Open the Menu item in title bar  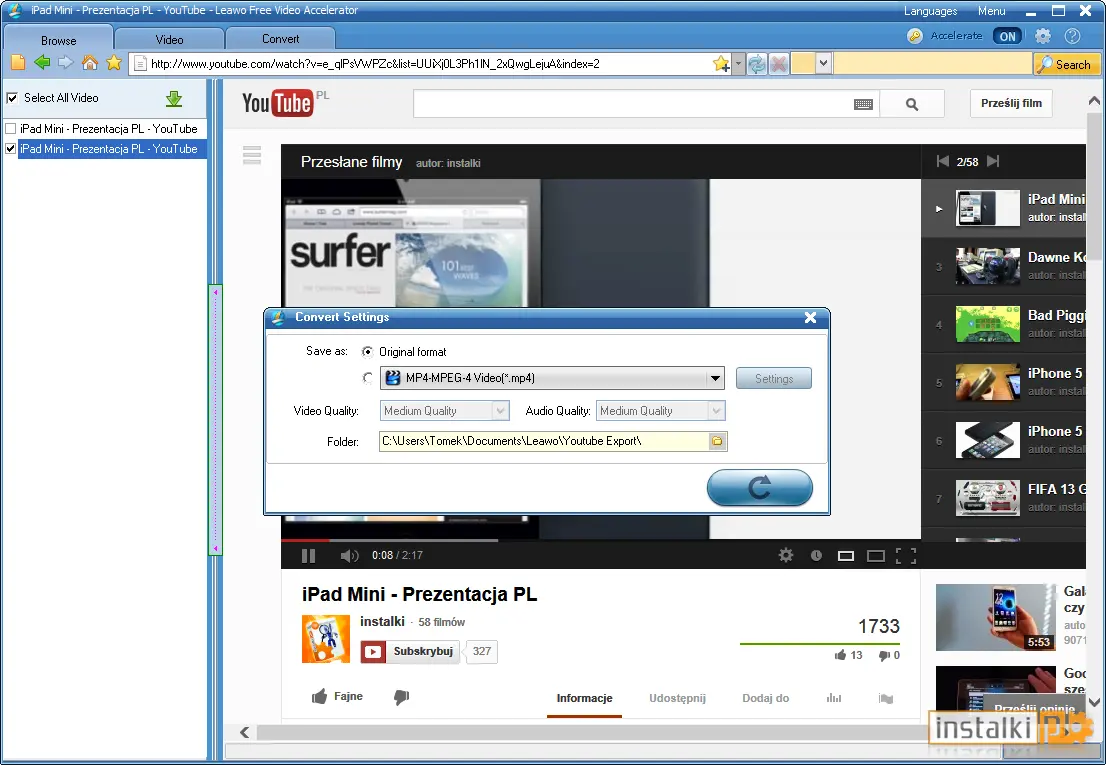tap(991, 11)
